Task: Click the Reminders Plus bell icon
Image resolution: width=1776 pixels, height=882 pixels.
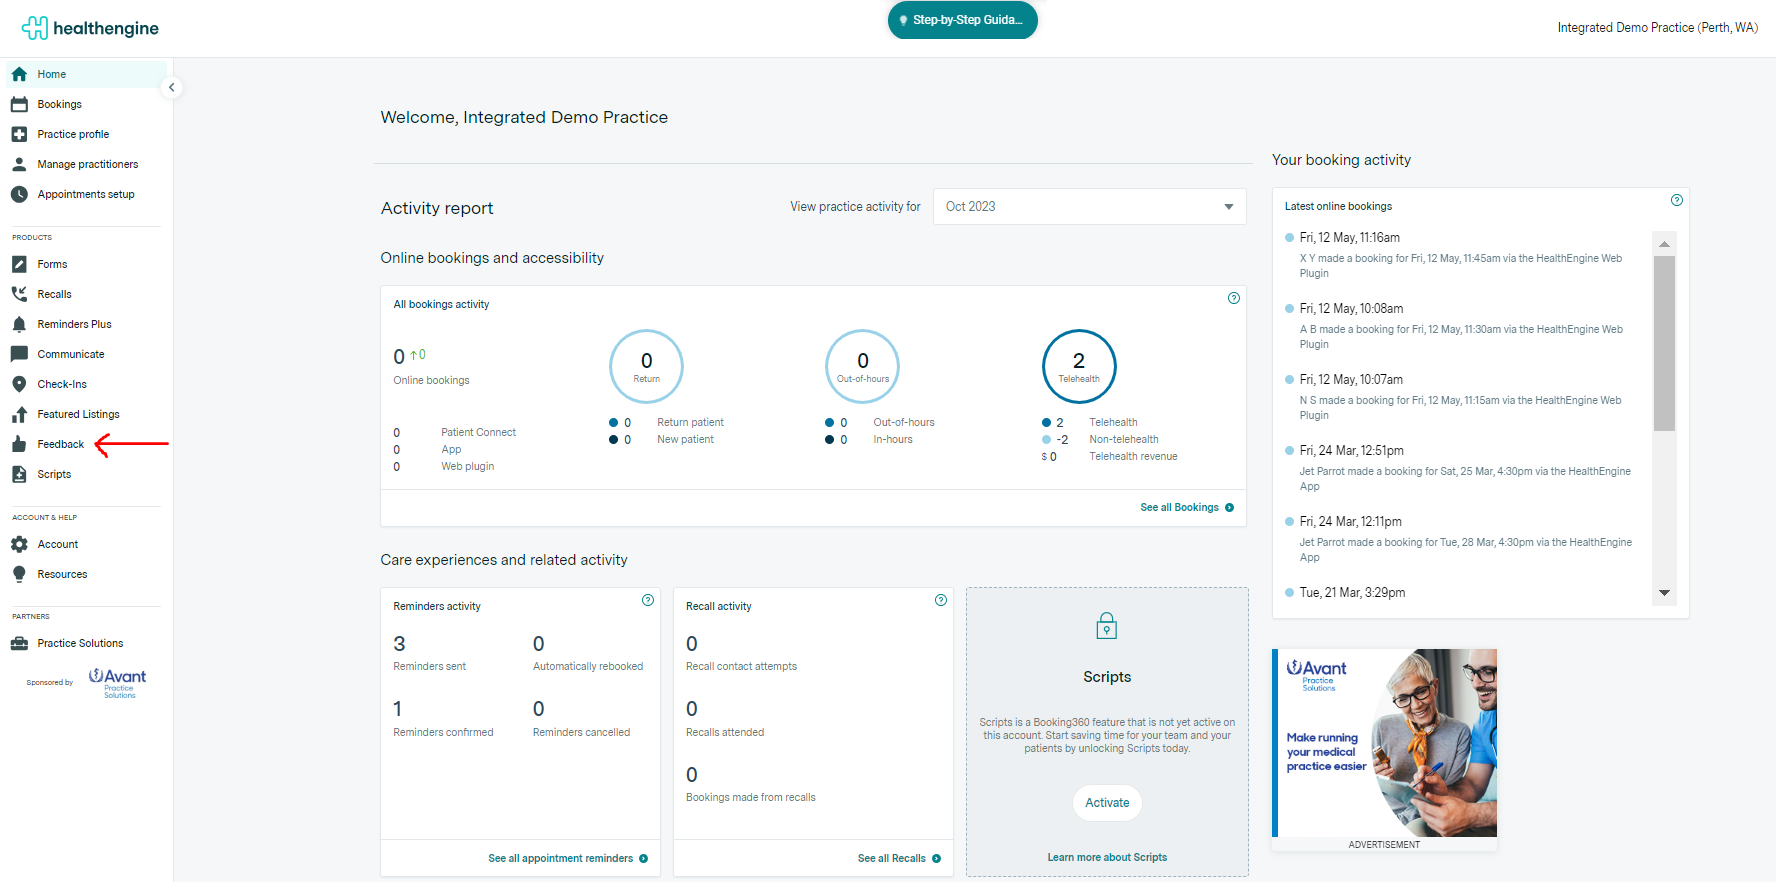Action: click(19, 324)
